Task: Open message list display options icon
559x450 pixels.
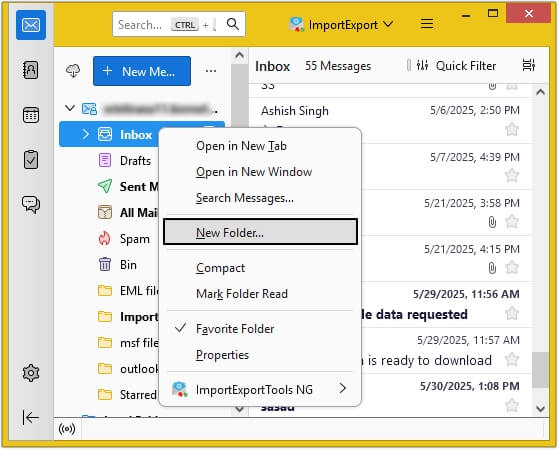Action: tap(528, 65)
